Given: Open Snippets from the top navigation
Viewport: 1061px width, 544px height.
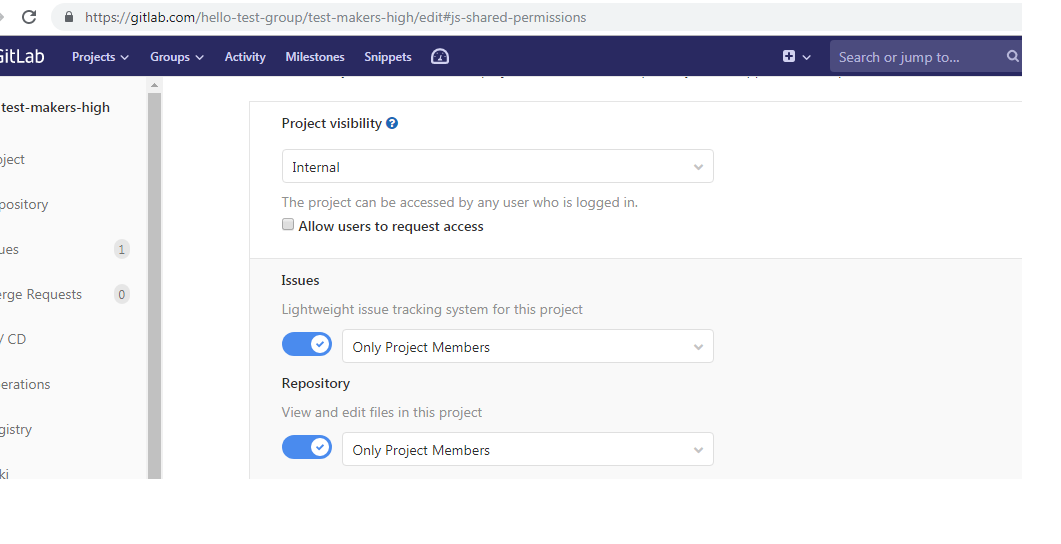Looking at the screenshot, I should [x=388, y=57].
